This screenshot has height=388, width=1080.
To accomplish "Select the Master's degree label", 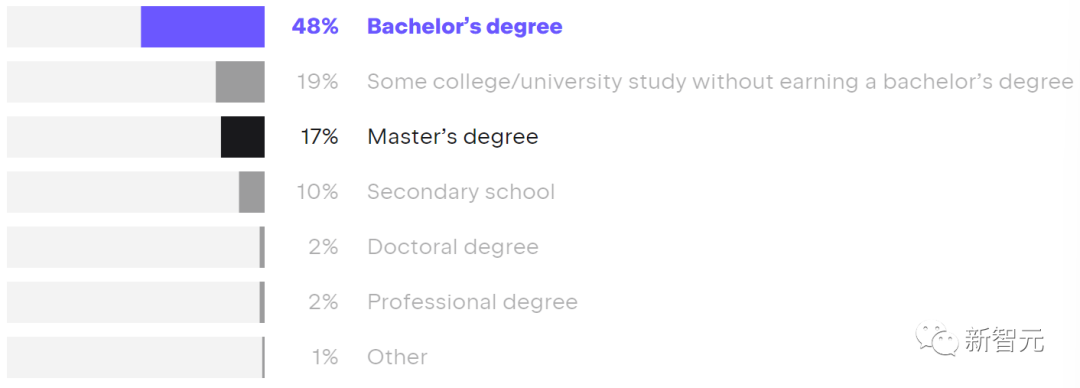I will pos(453,136).
